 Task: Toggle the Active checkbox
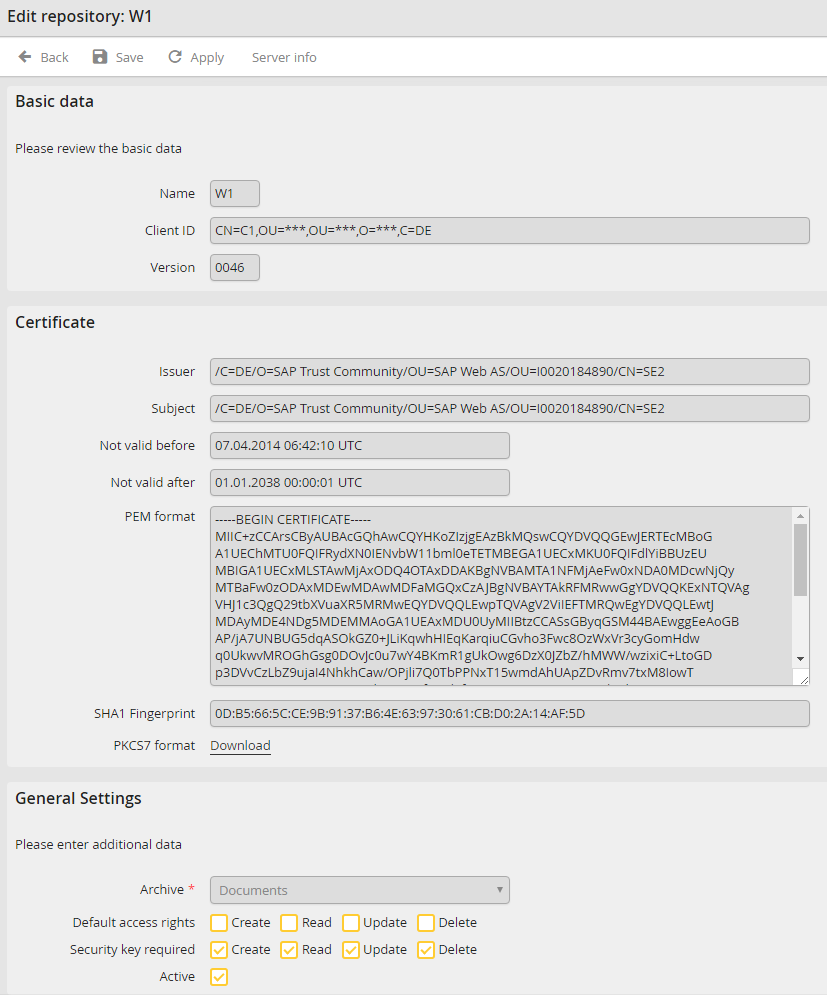tap(219, 977)
